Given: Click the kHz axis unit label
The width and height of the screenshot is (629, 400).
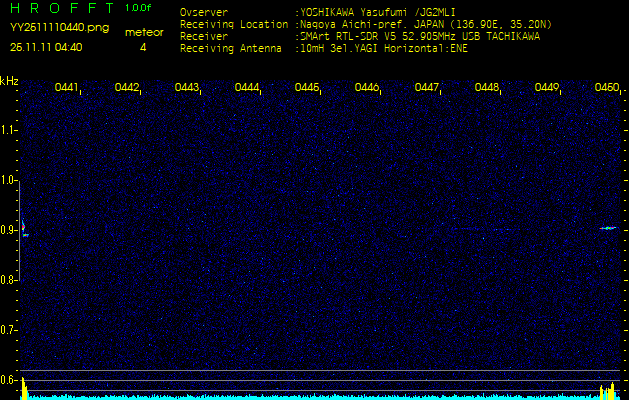Looking at the screenshot, I should click(9, 80).
